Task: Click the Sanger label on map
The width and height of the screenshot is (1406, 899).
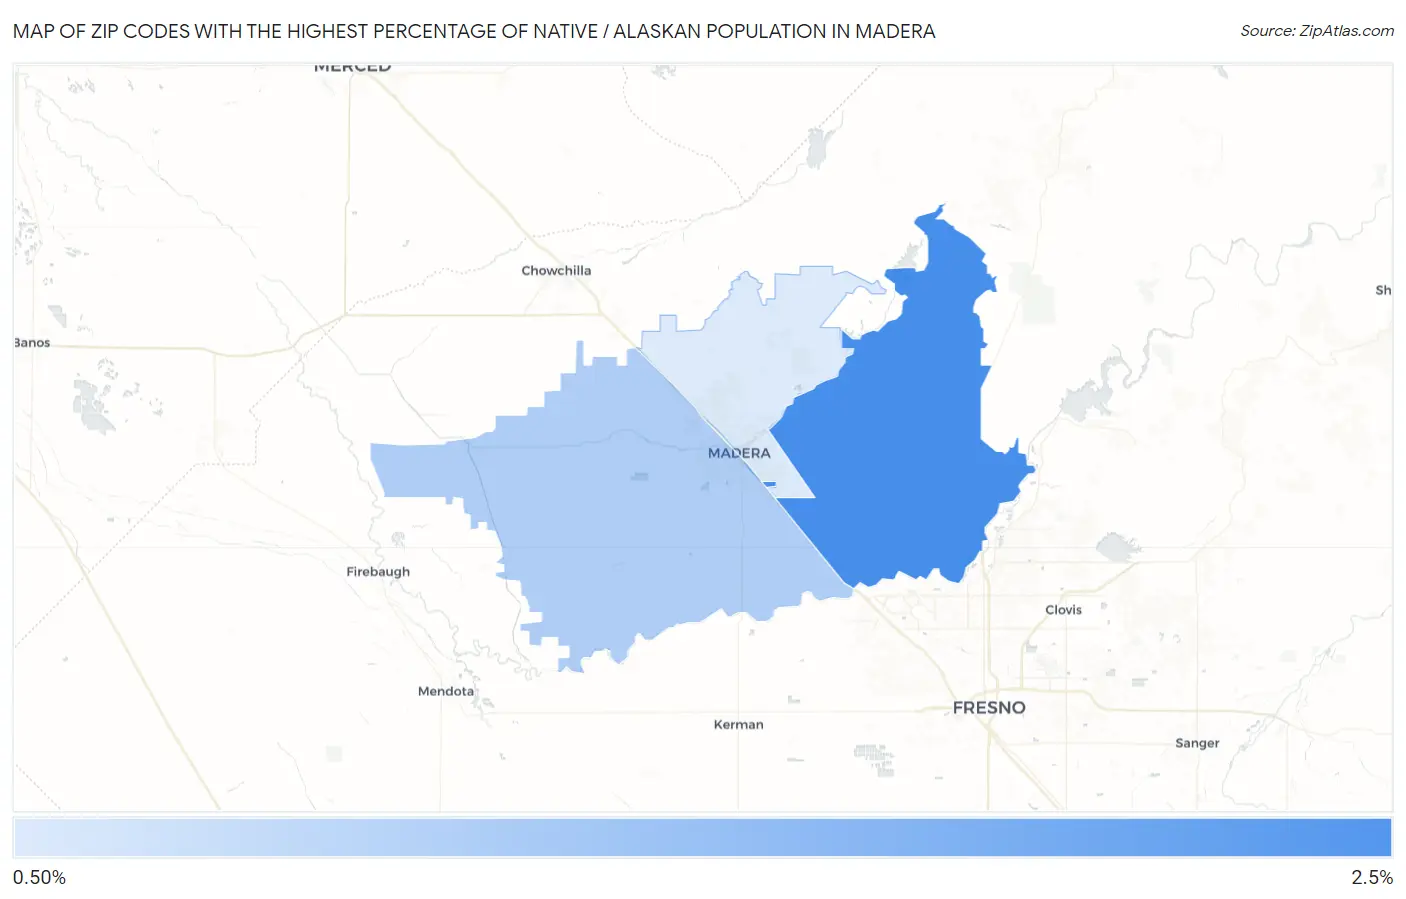Action: coord(1197,743)
